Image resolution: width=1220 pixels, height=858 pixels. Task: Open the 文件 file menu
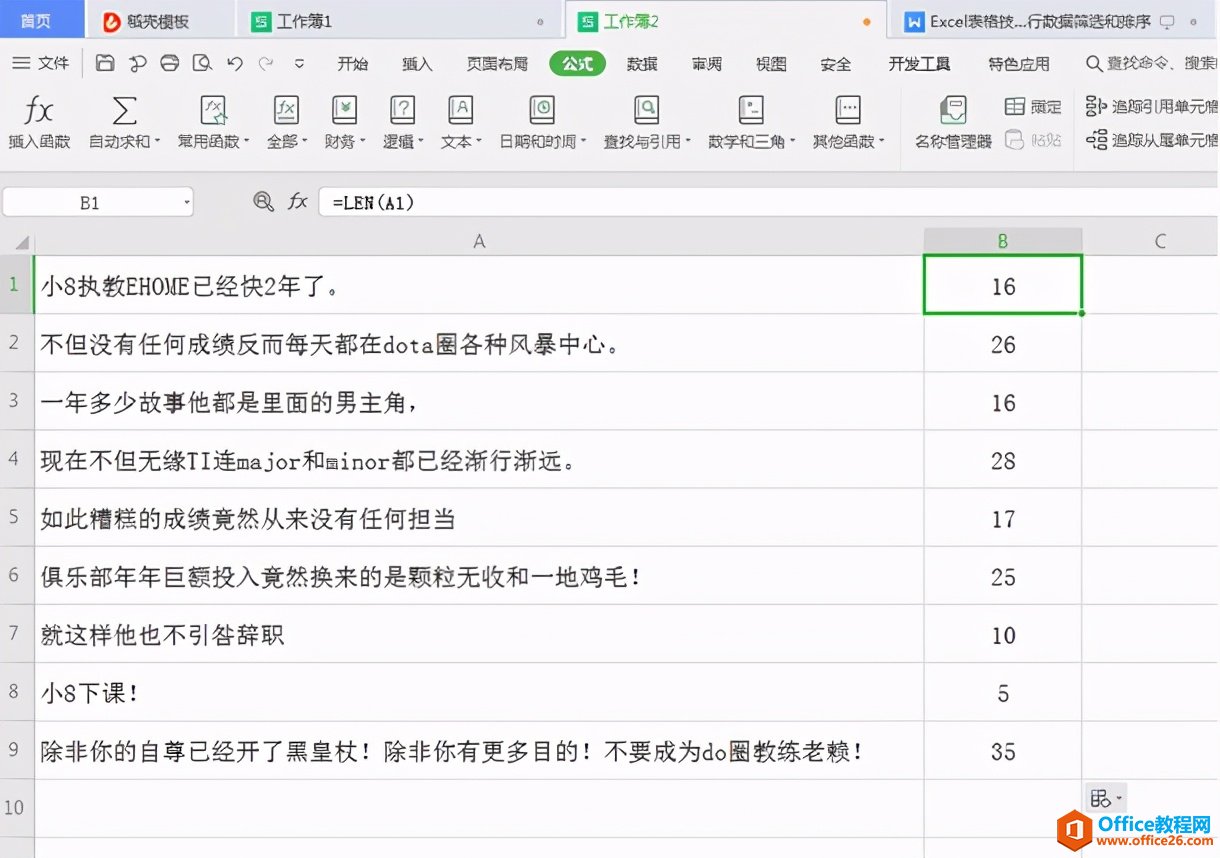pyautogui.click(x=41, y=63)
